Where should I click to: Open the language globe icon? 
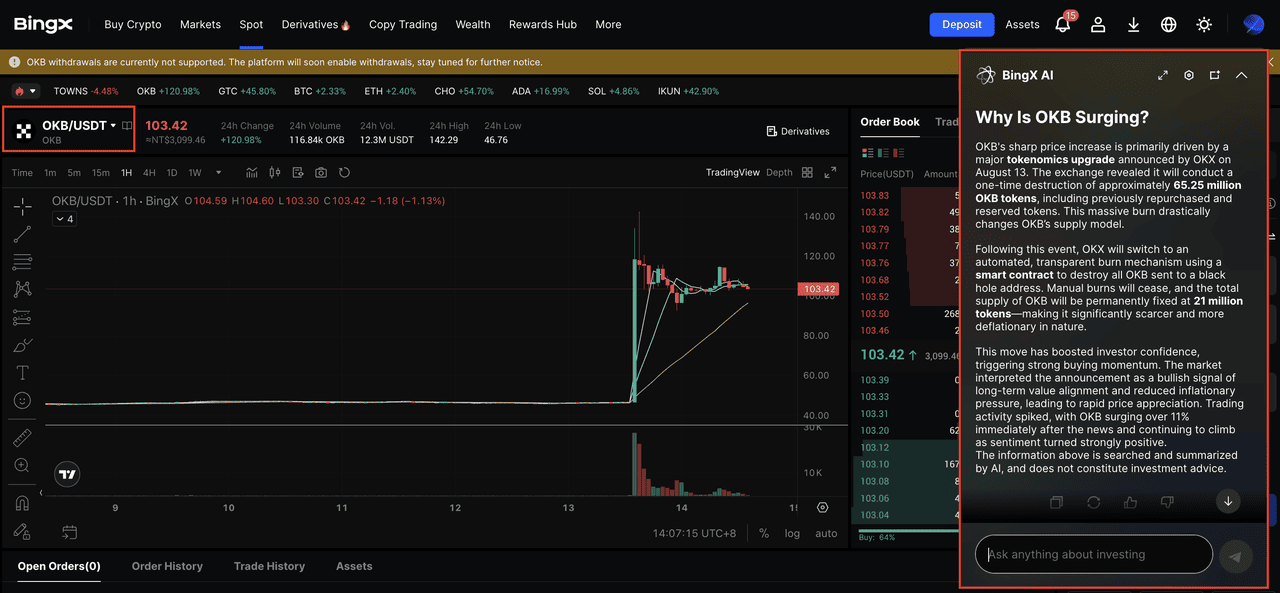tap(1169, 24)
